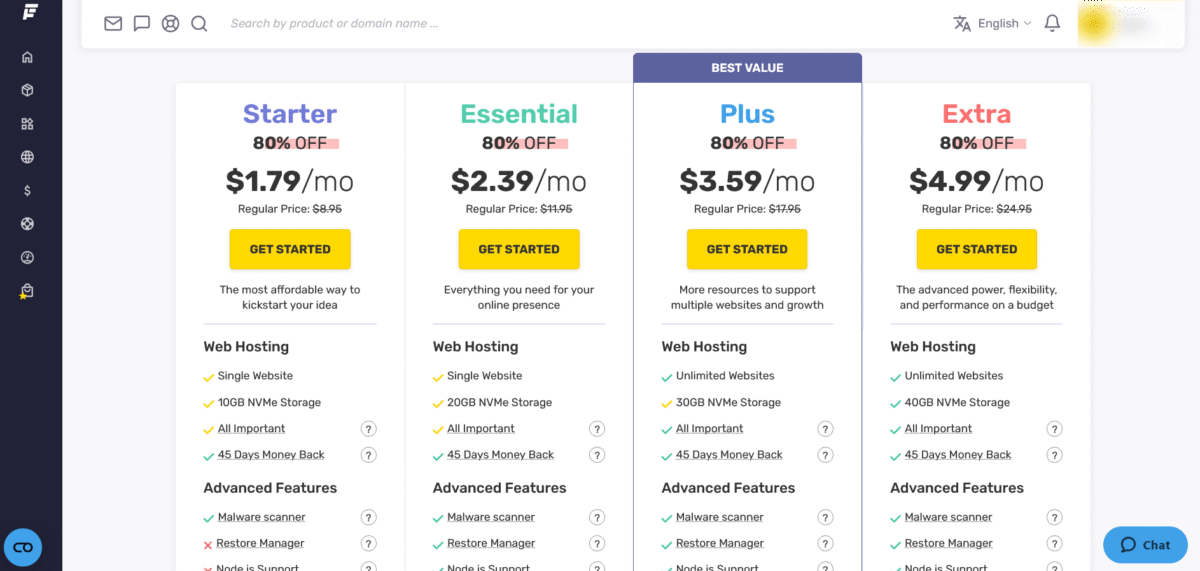Open the All Important link in Essential plan
1200x571 pixels.
click(x=481, y=429)
